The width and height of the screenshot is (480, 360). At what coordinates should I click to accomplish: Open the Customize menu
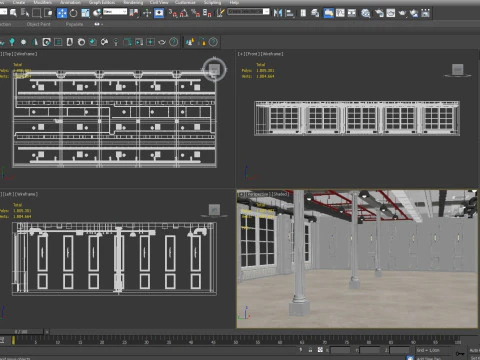point(185,2)
